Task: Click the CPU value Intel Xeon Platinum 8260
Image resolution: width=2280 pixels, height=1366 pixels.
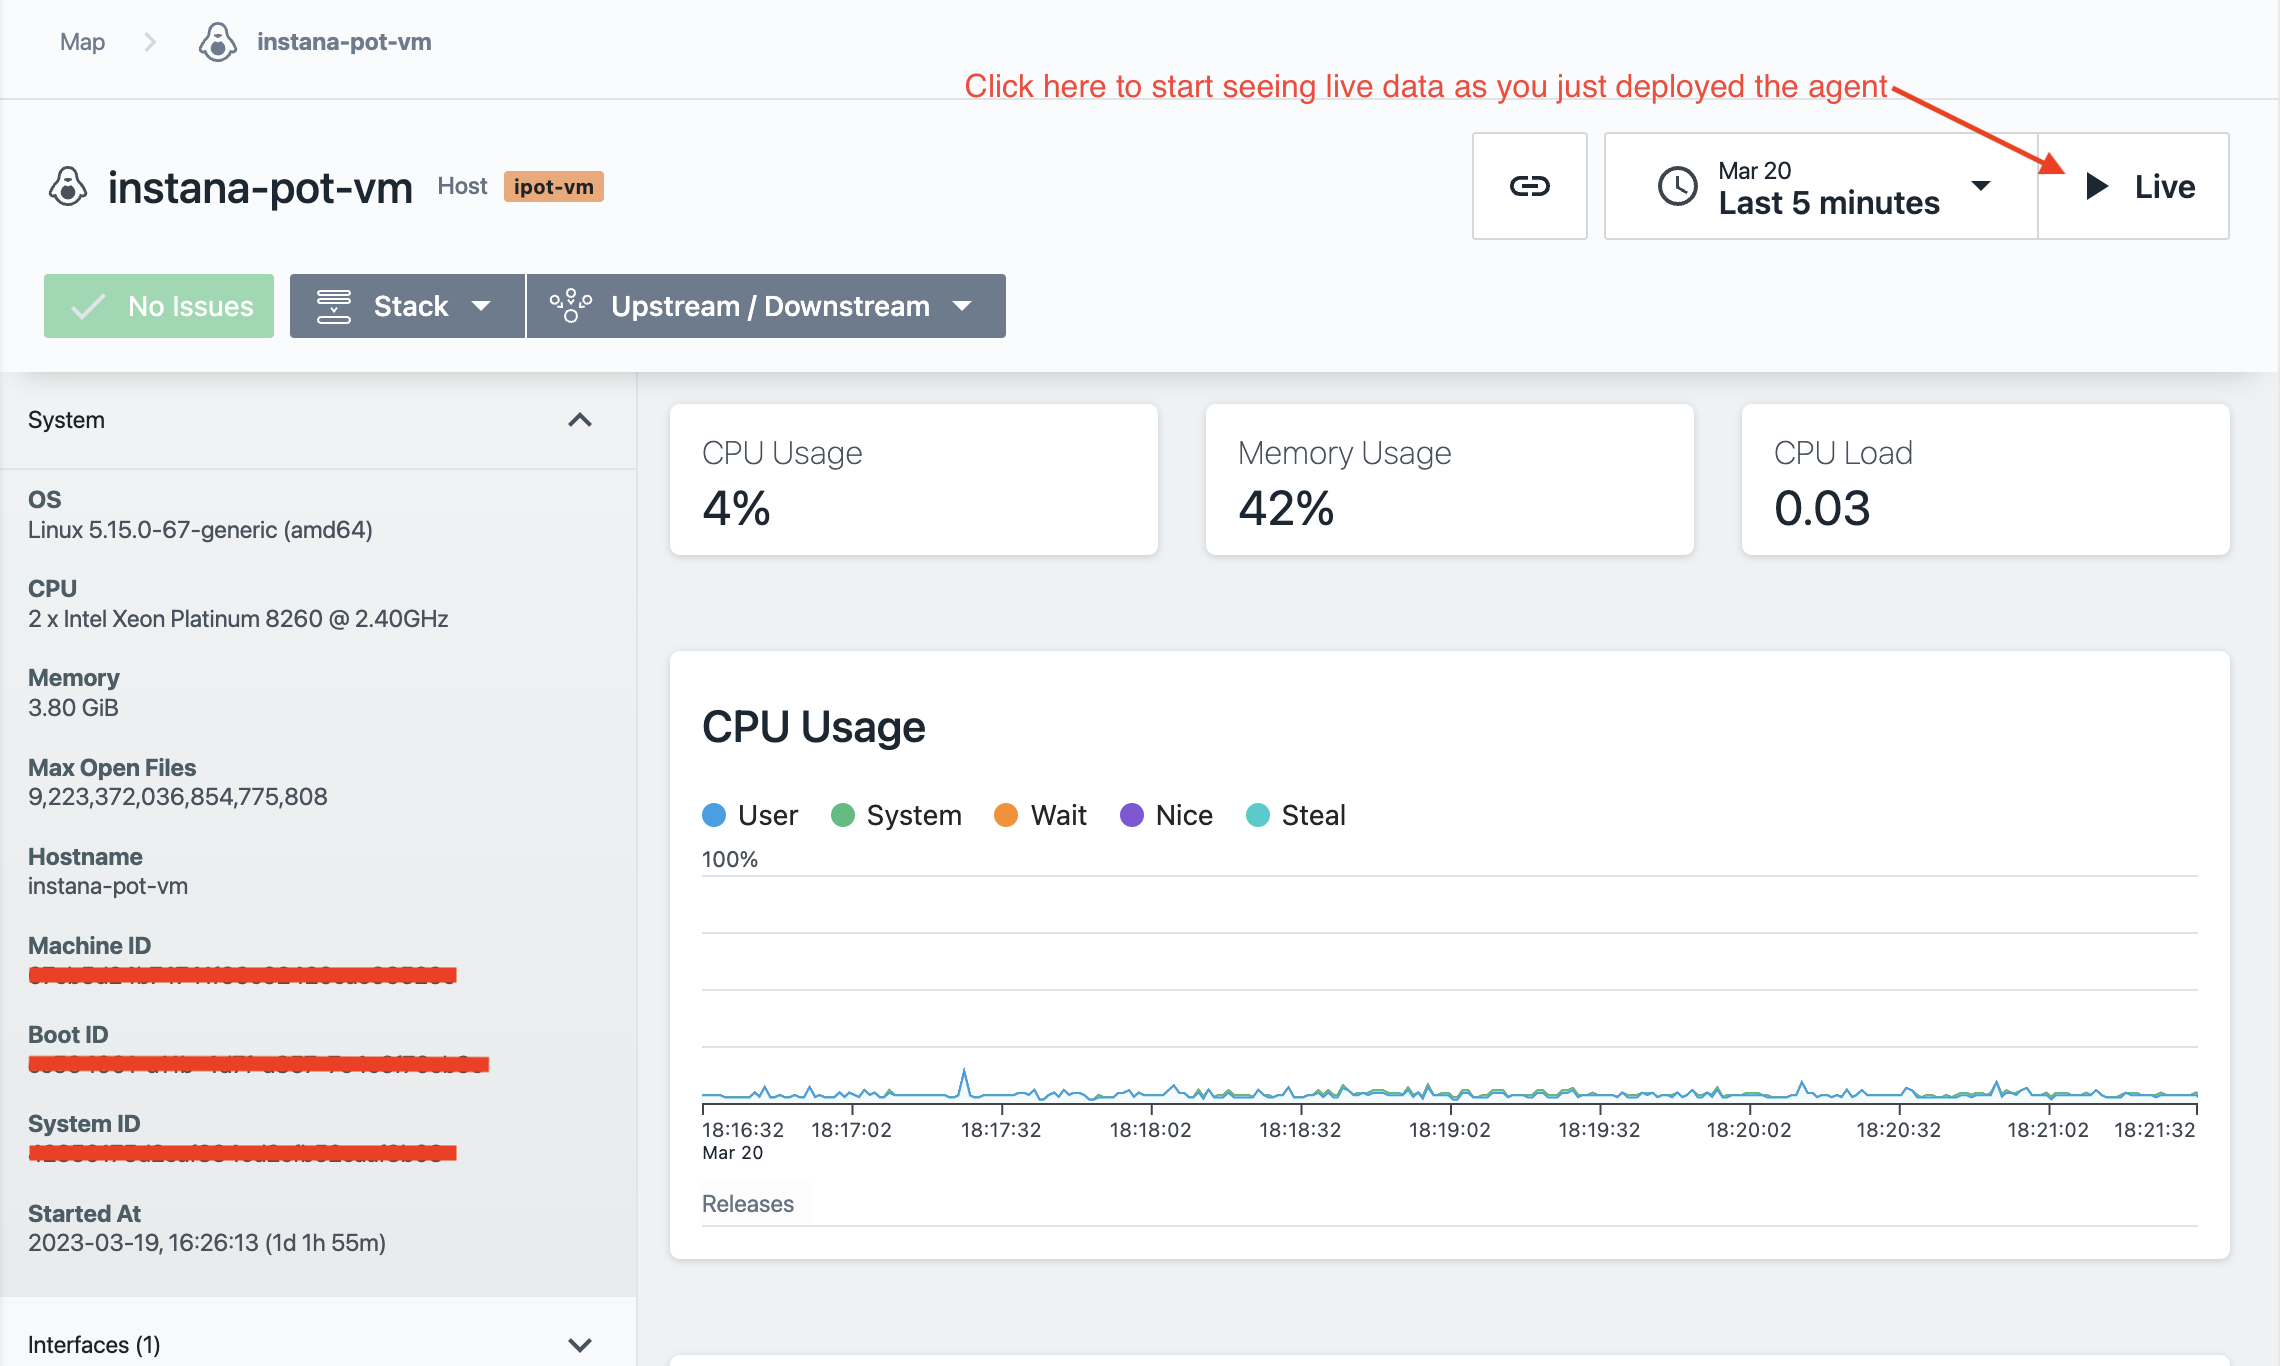Action: [x=238, y=619]
